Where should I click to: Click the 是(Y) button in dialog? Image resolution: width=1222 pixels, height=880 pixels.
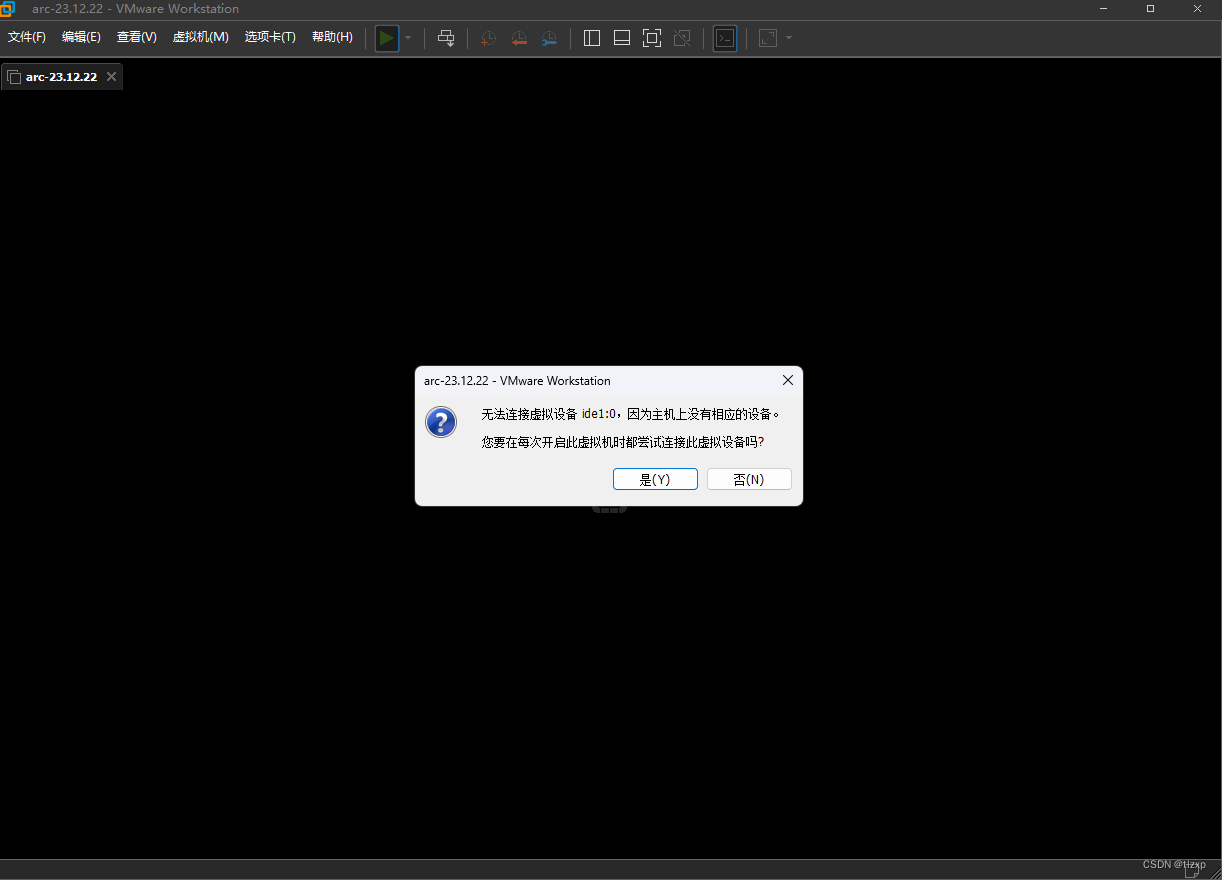coord(655,479)
